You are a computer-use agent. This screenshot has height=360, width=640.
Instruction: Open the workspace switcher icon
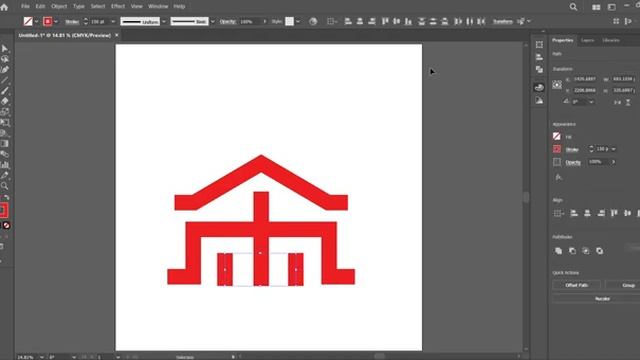coord(611,7)
